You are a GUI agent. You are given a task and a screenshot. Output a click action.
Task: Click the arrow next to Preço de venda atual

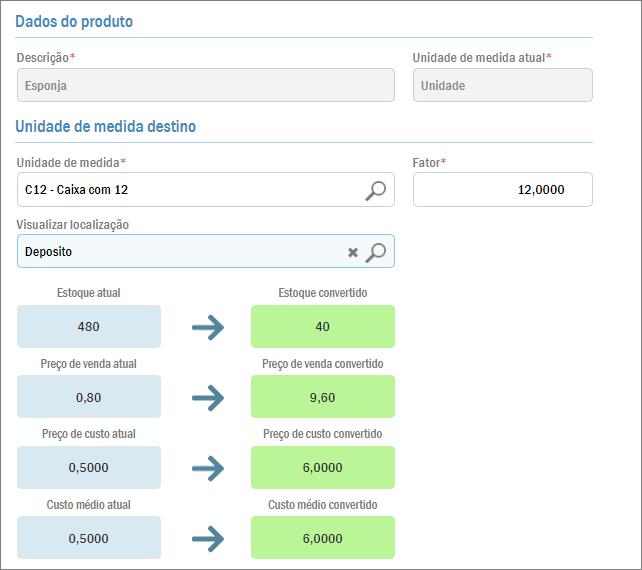(207, 398)
